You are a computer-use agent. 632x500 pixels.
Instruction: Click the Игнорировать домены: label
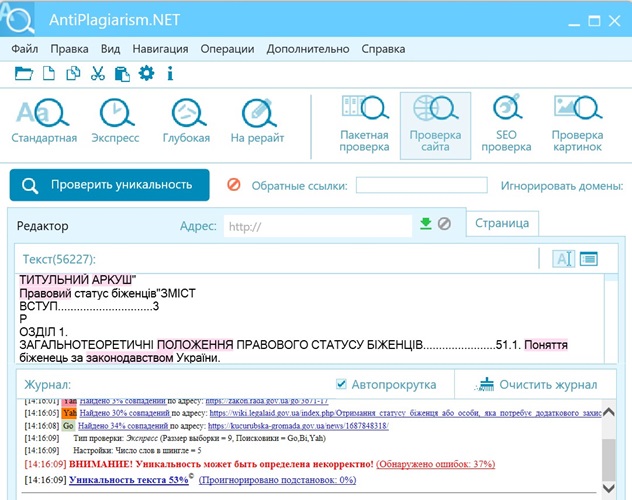click(562, 186)
